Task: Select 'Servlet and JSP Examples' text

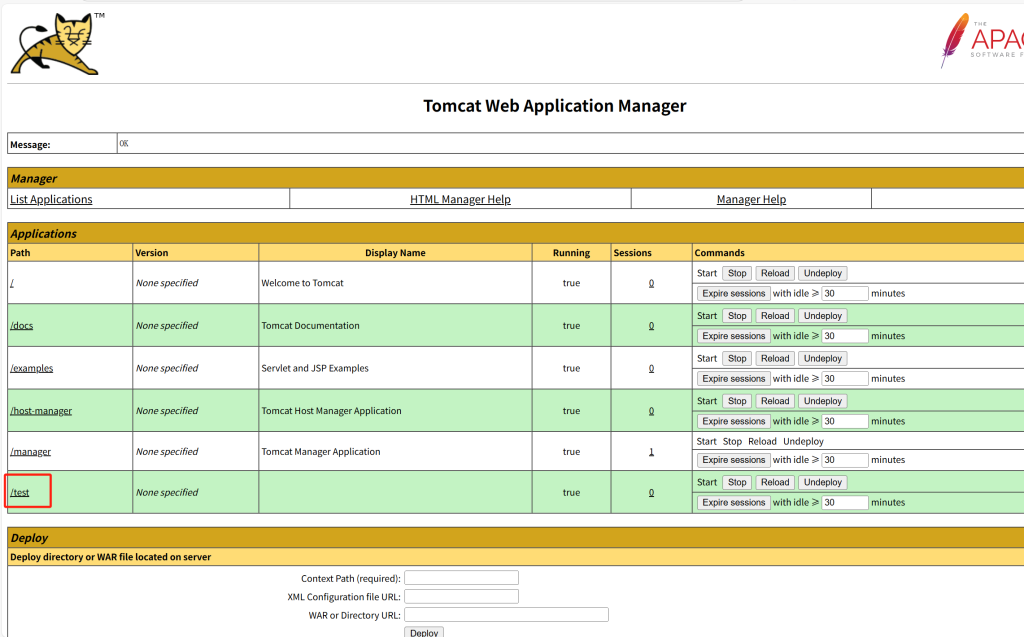Action: point(315,368)
